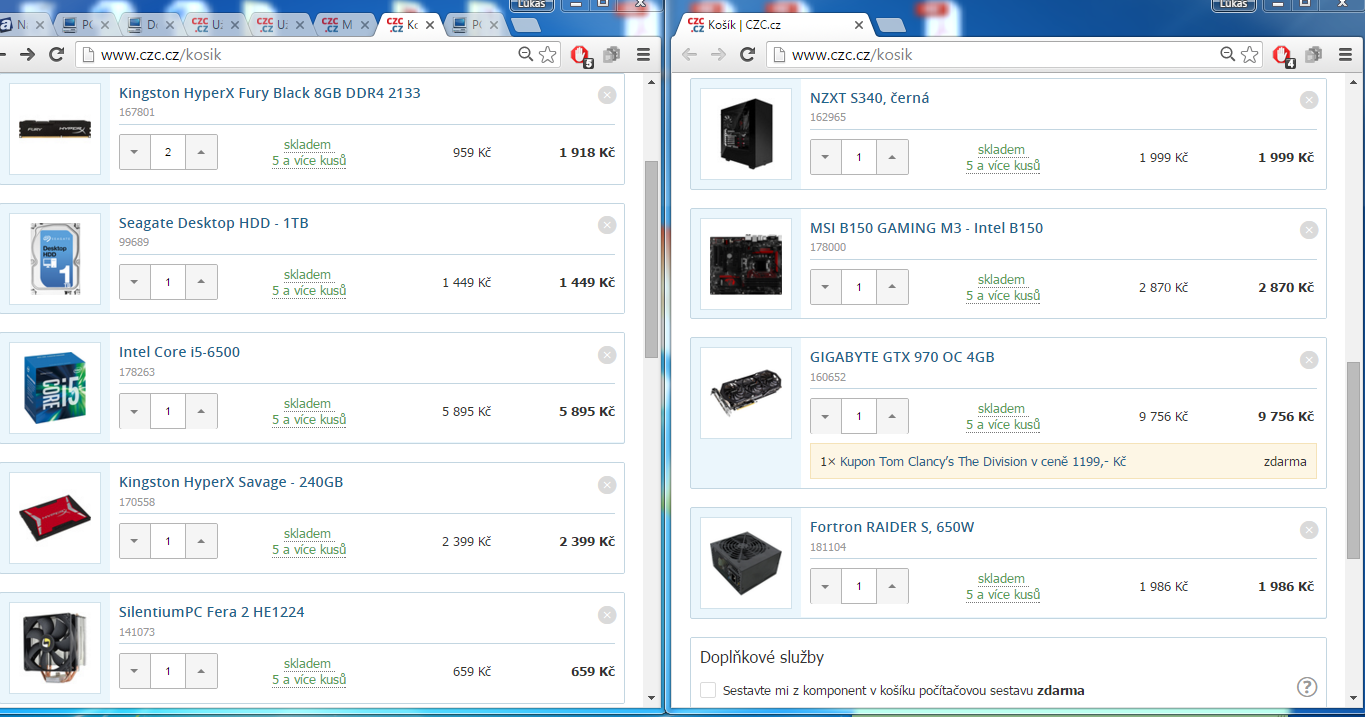
Task: Click reload icon in right browser window
Action: [747, 55]
